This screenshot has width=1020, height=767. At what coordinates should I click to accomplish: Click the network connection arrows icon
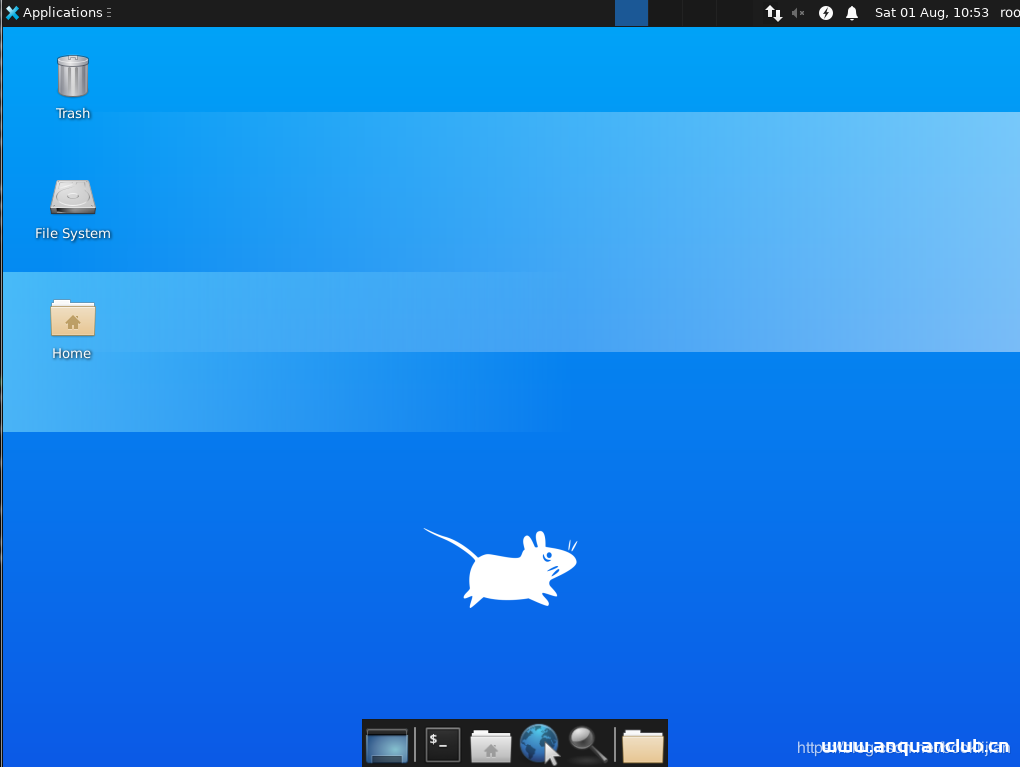click(773, 13)
